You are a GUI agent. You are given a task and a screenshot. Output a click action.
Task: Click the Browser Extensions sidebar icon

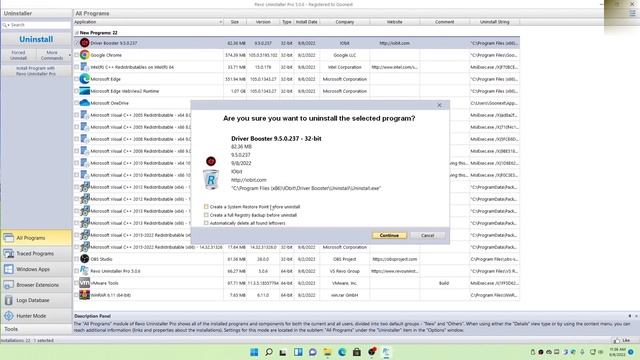click(x=9, y=285)
